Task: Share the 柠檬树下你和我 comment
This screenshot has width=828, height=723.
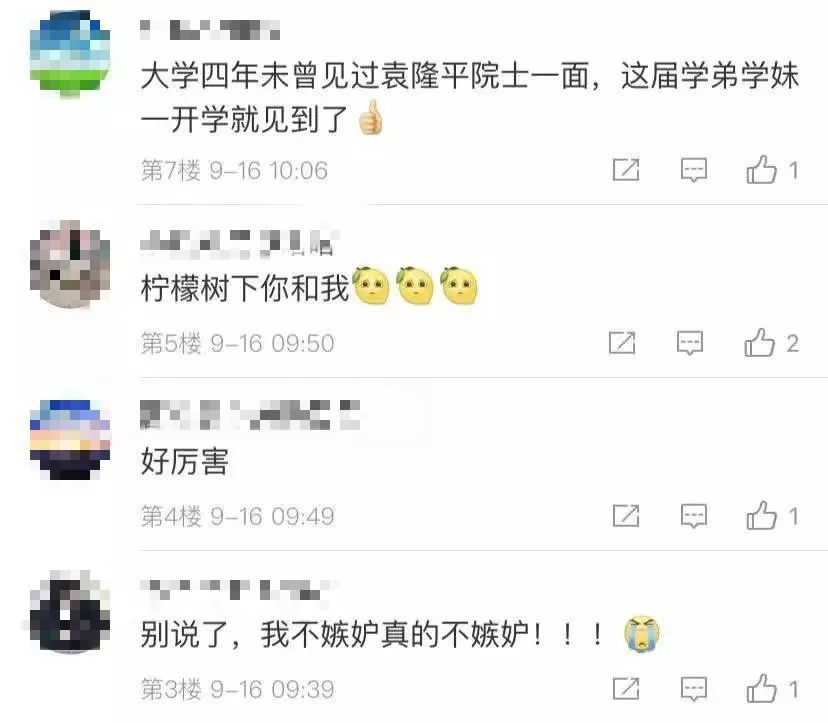Action: coord(622,343)
